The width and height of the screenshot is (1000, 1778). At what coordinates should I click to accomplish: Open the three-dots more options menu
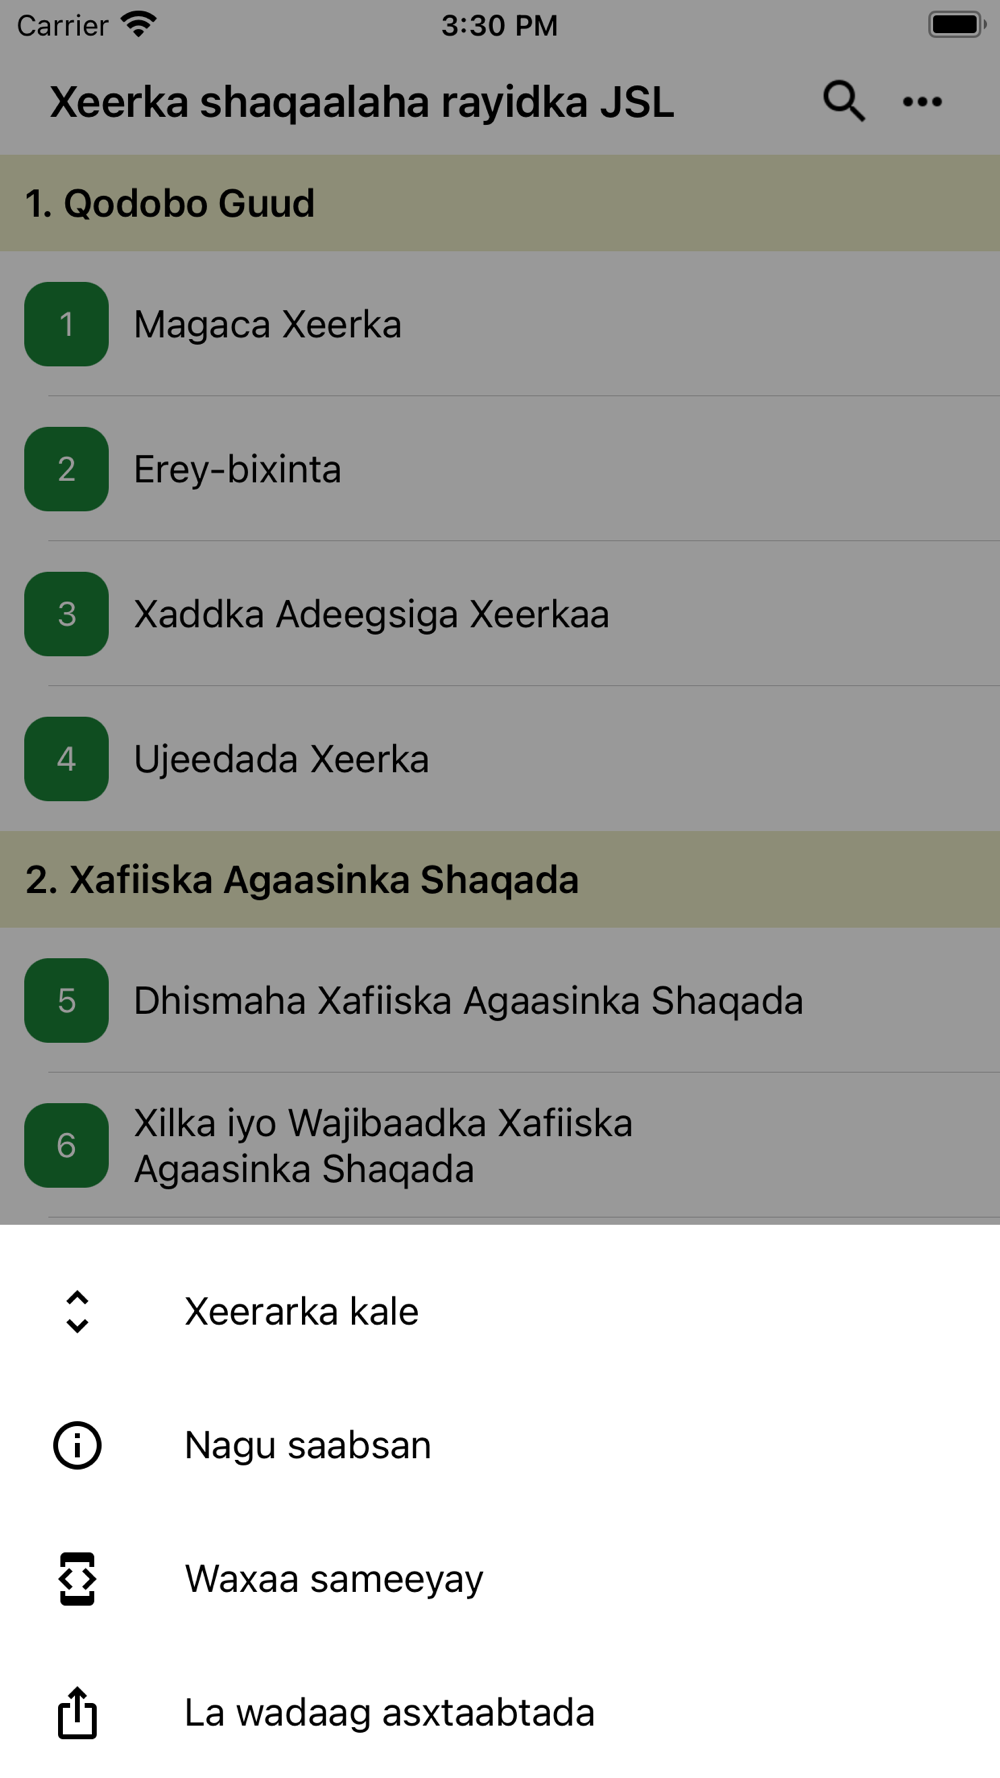pyautogui.click(x=922, y=101)
